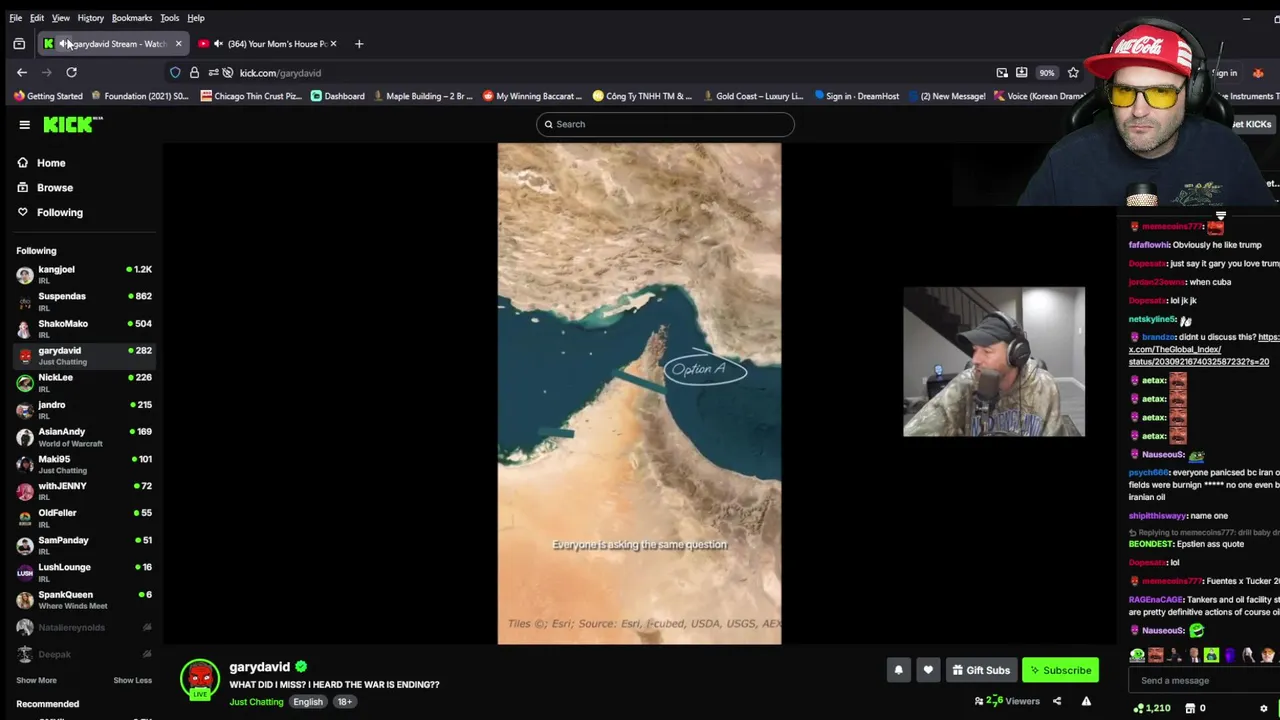Bookmark this page with the star icon
The height and width of the screenshot is (720, 1280).
[1073, 73]
